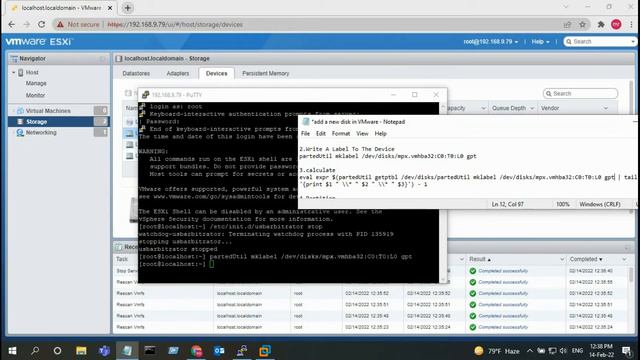Click the share page icon in address bar
Image resolution: width=640 pixels, height=360 pixels.
[567, 24]
